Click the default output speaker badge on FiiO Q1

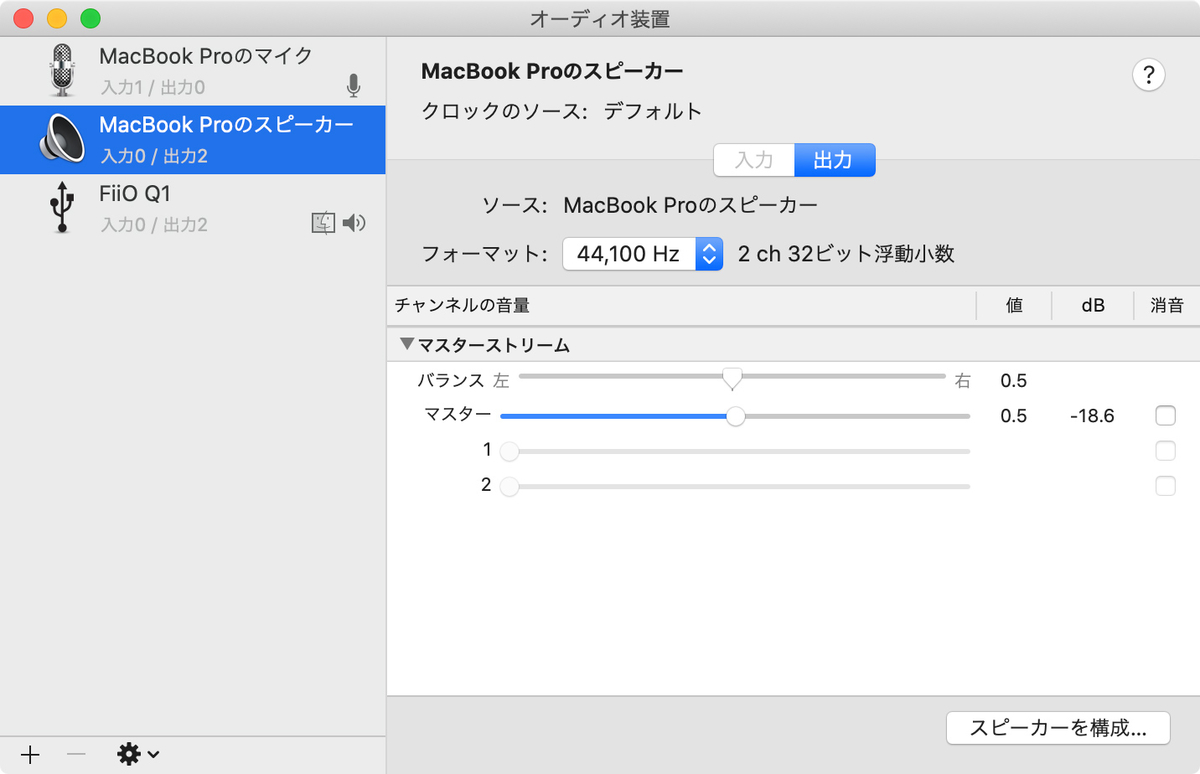(354, 223)
